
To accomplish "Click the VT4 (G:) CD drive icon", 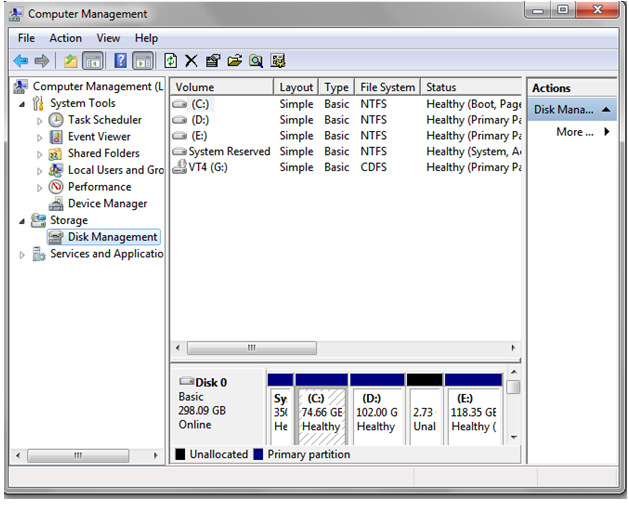I will tap(180, 167).
